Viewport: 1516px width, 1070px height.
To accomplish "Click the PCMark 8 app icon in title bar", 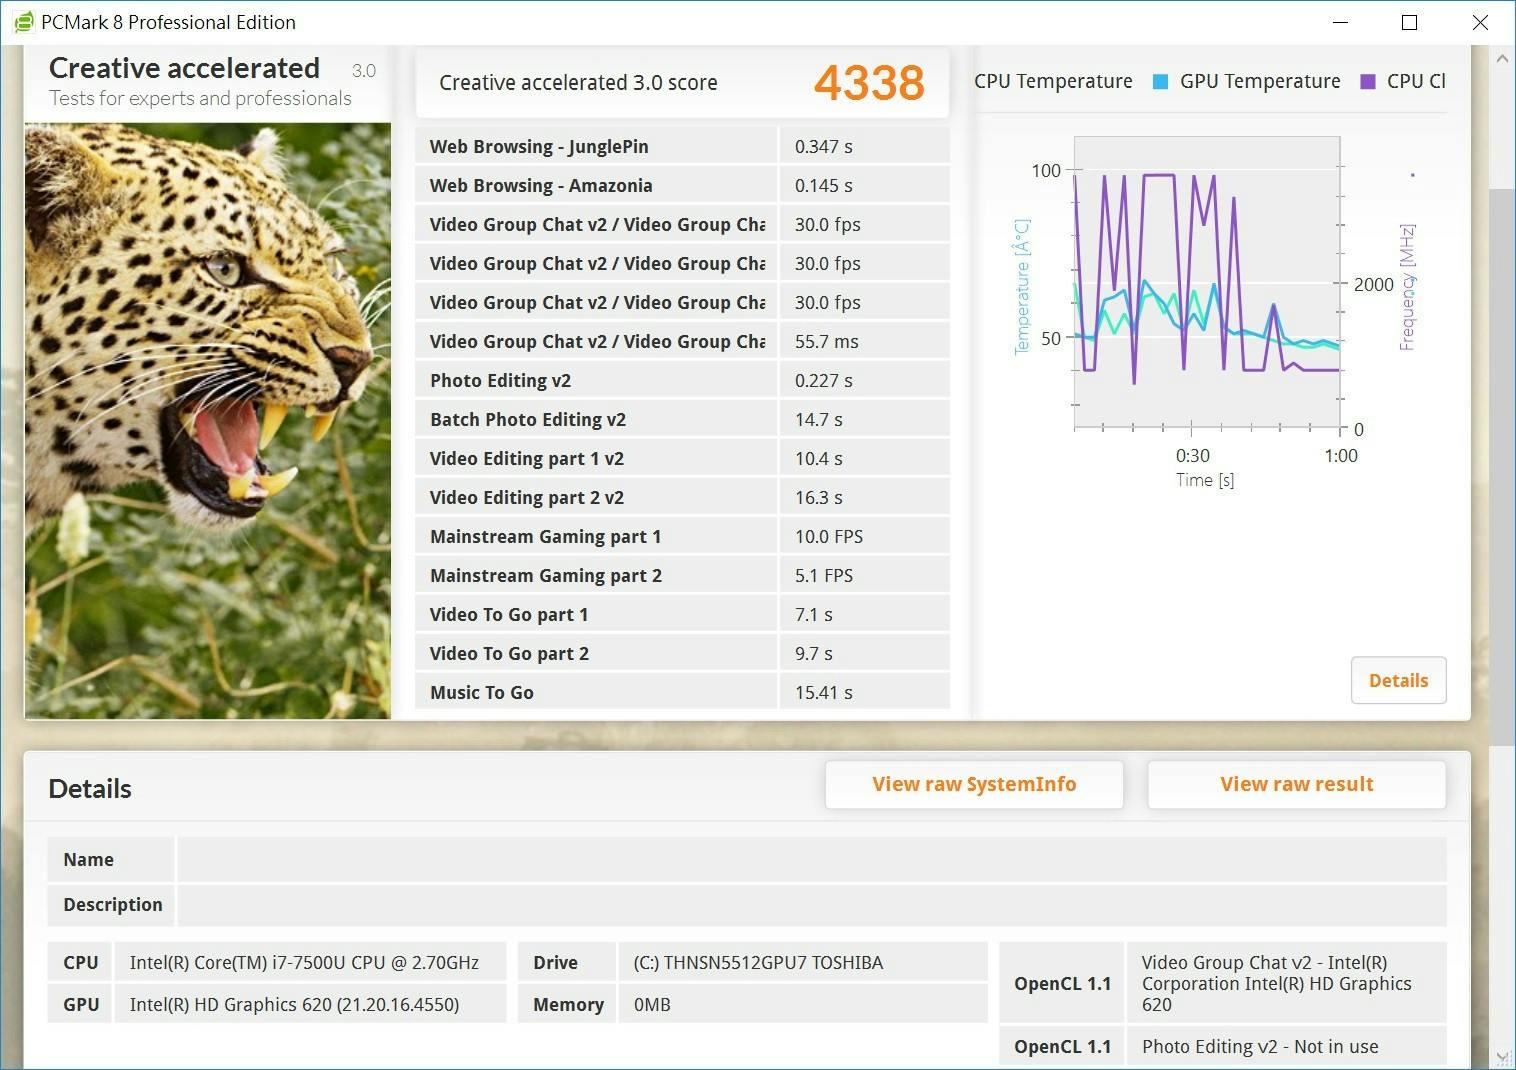I will (x=23, y=22).
